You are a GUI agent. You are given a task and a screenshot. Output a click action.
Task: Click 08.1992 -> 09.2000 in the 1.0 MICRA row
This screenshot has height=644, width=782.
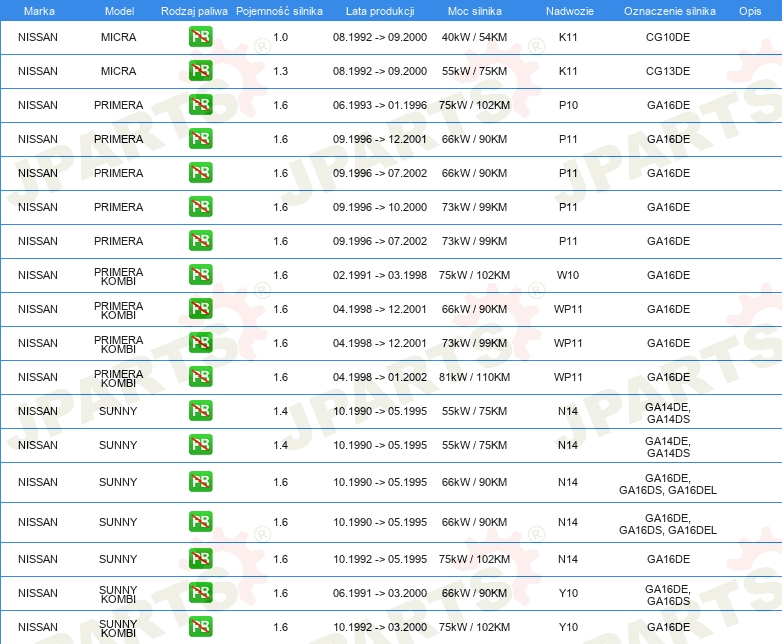point(380,37)
